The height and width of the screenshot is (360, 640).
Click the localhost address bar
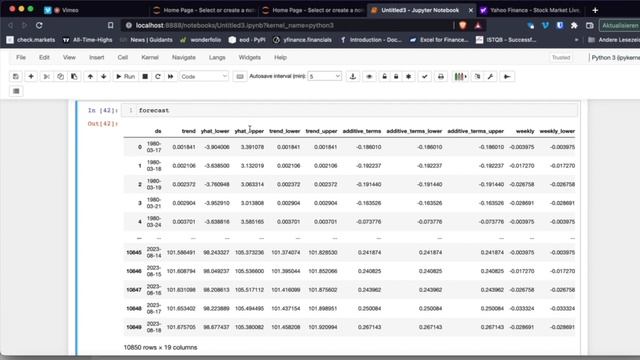point(286,25)
